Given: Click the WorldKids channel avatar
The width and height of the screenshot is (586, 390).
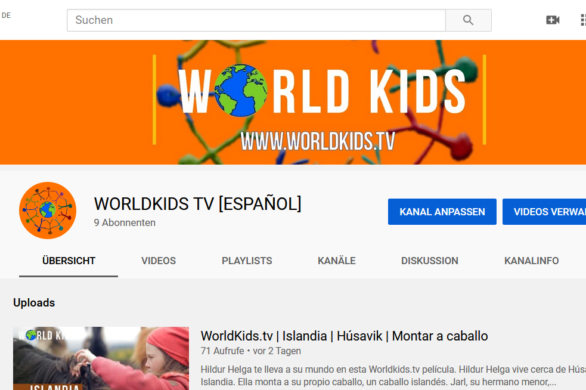Looking at the screenshot, I should click(48, 210).
